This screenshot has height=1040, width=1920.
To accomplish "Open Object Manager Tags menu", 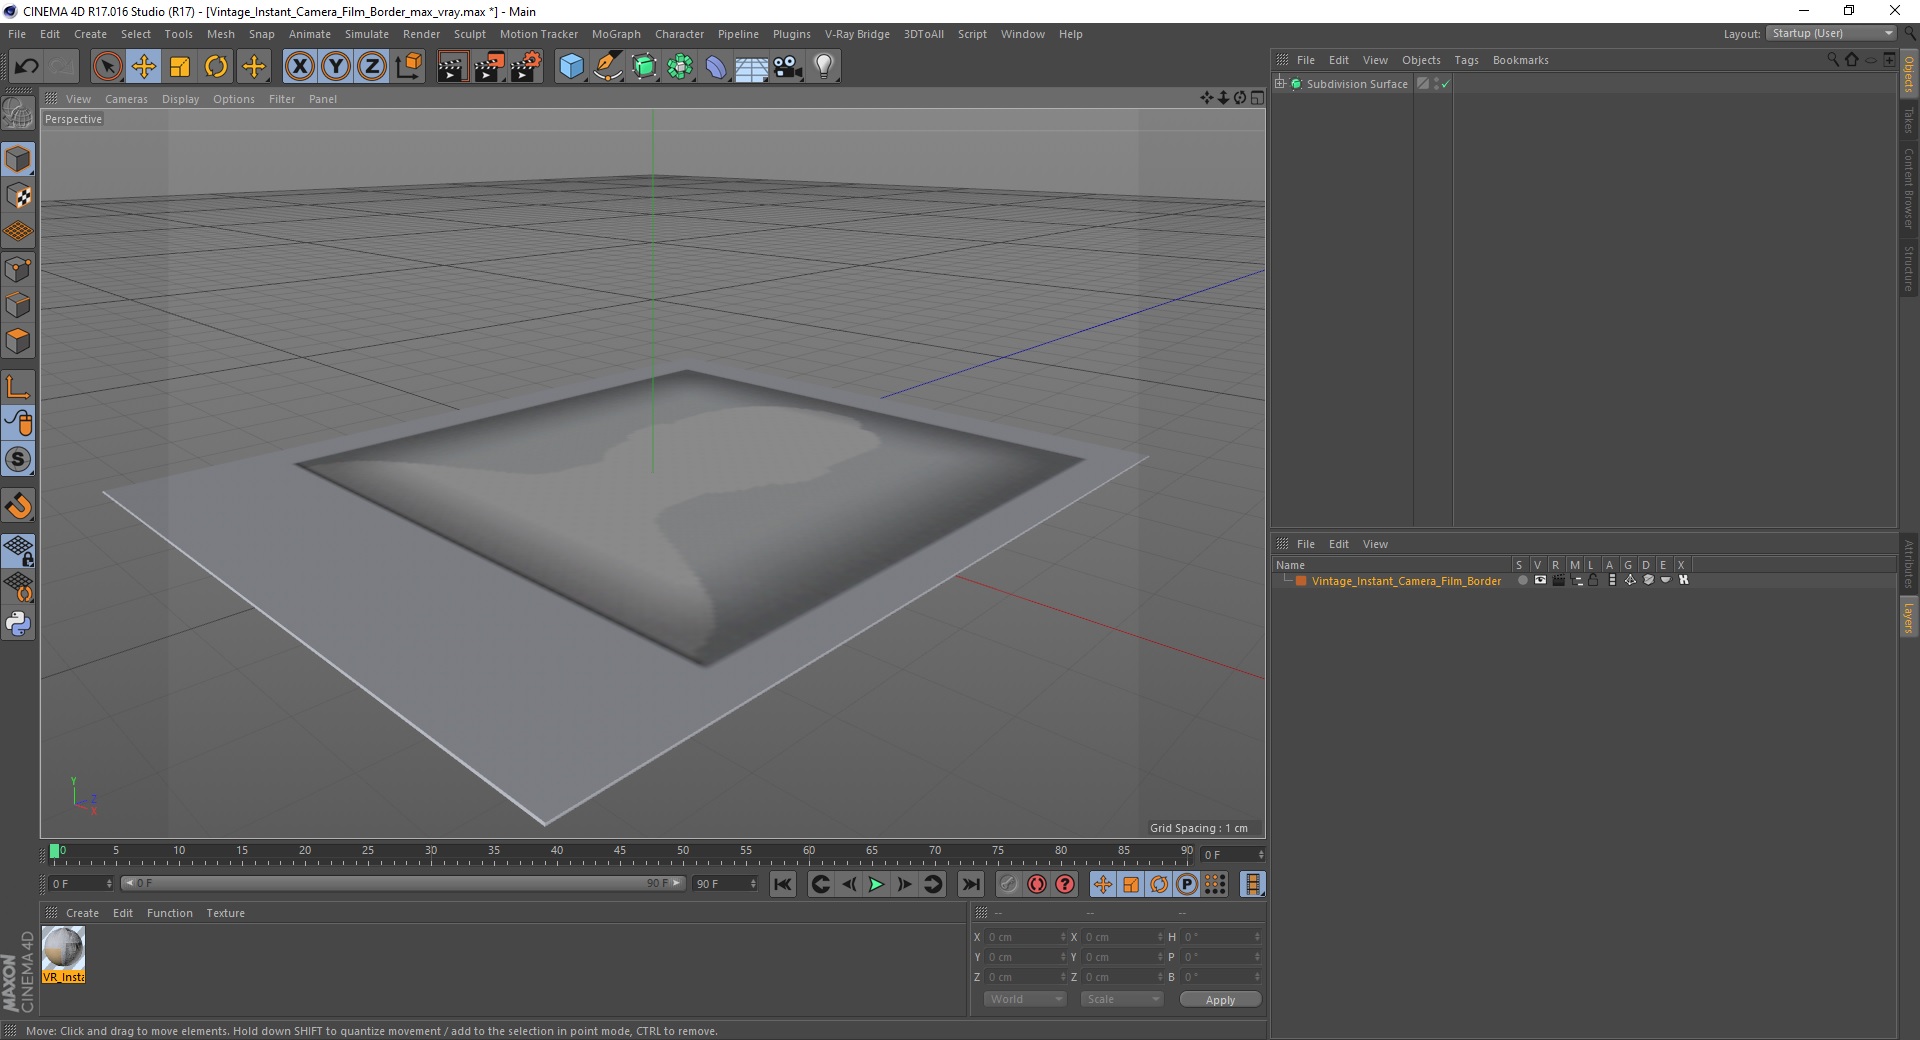I will point(1466,60).
